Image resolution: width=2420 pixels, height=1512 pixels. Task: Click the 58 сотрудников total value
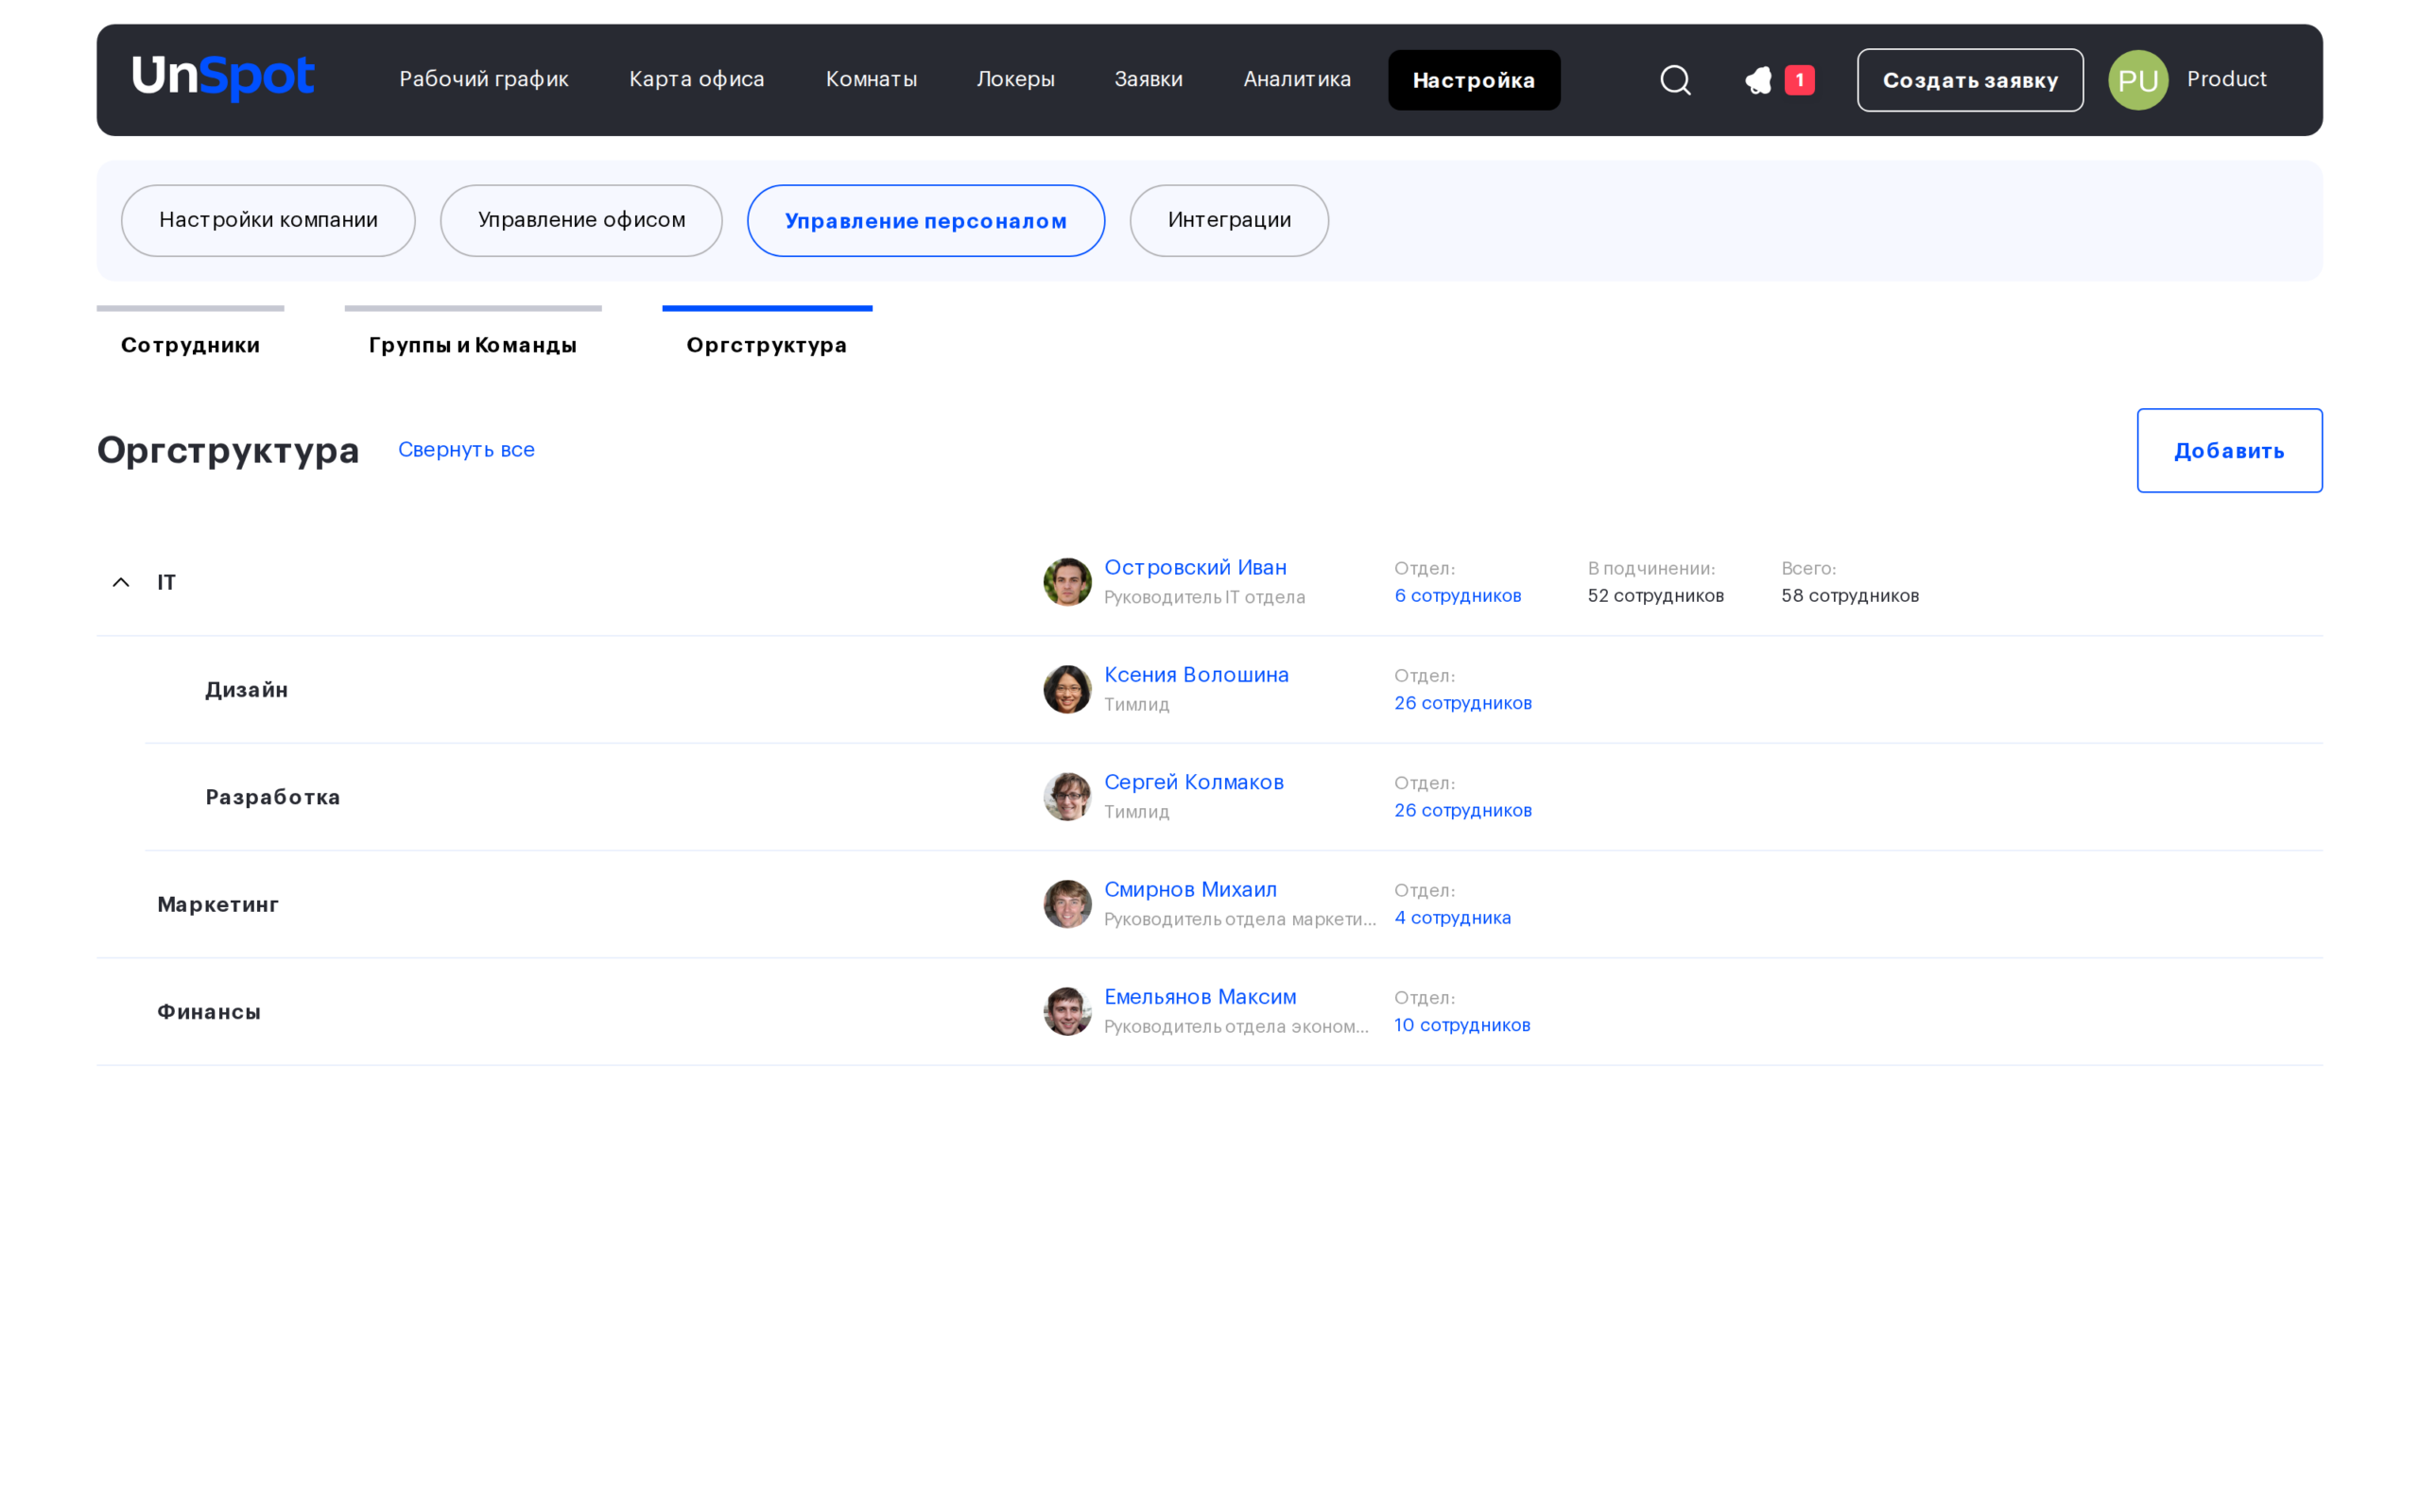click(x=1850, y=595)
